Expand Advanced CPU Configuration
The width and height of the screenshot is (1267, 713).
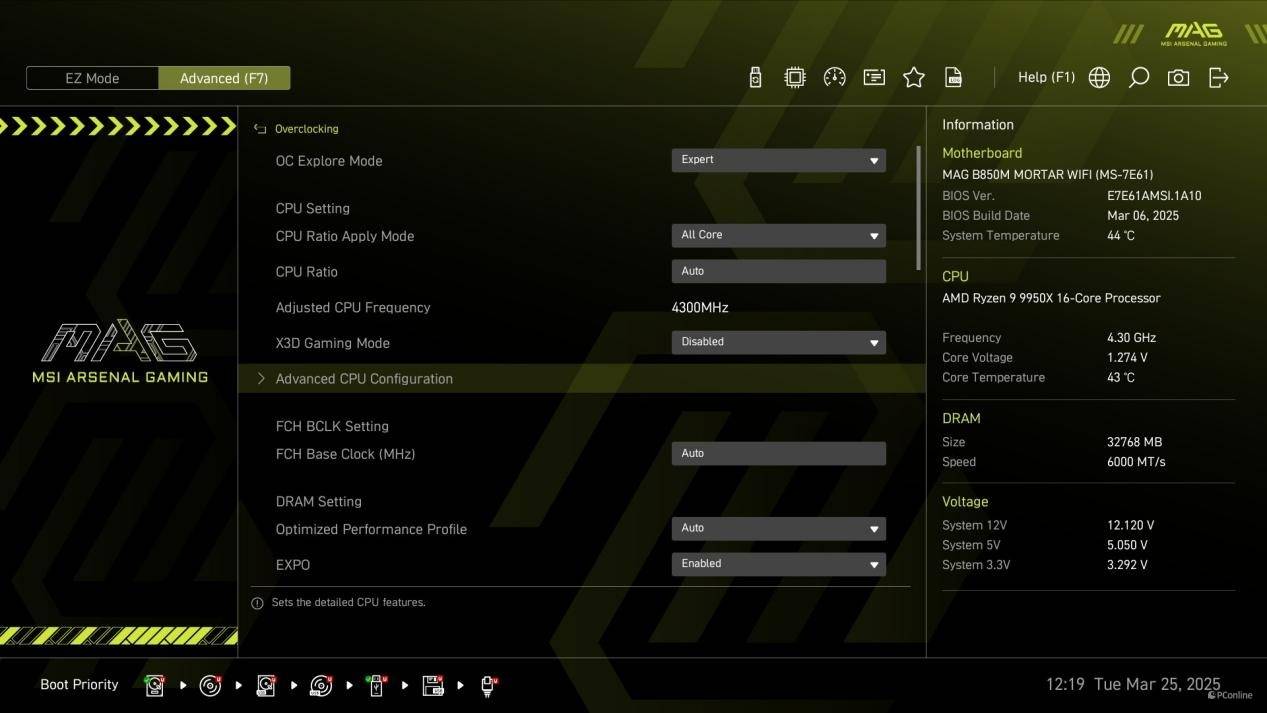[582, 379]
